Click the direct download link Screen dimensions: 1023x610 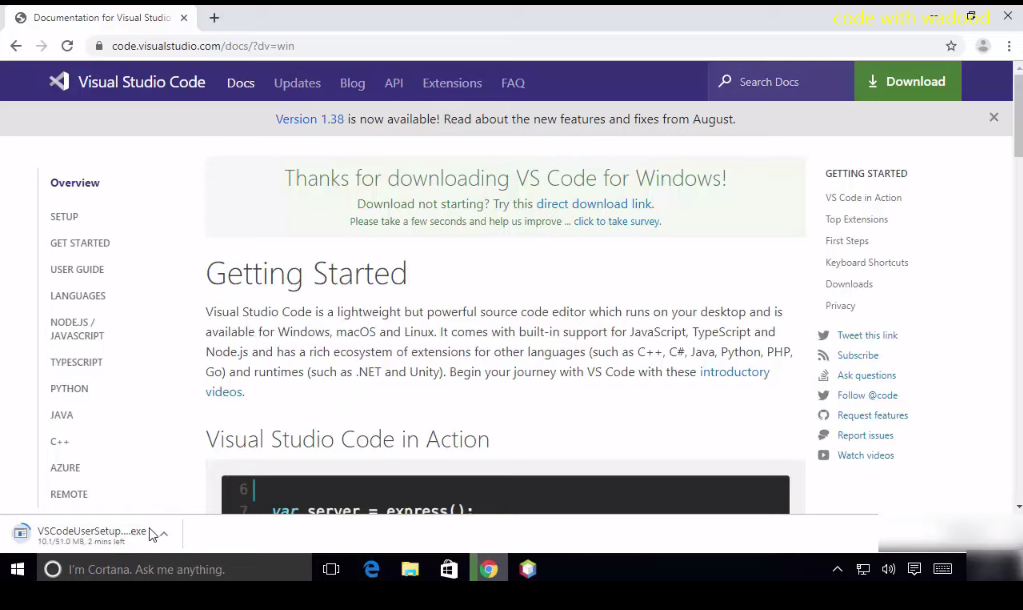point(594,204)
